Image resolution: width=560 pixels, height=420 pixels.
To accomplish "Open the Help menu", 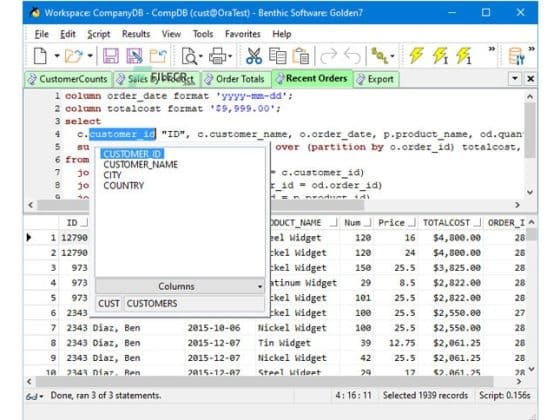I will click(x=282, y=34).
